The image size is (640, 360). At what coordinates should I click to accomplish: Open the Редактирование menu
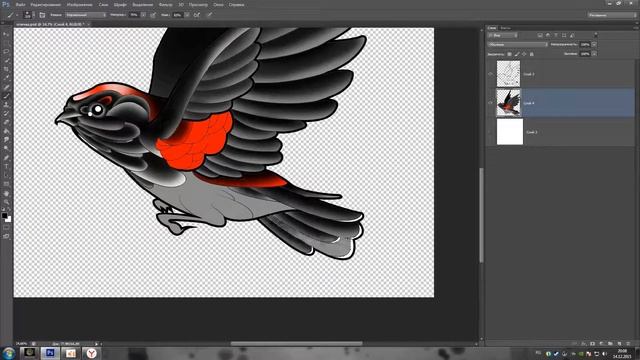click(45, 5)
